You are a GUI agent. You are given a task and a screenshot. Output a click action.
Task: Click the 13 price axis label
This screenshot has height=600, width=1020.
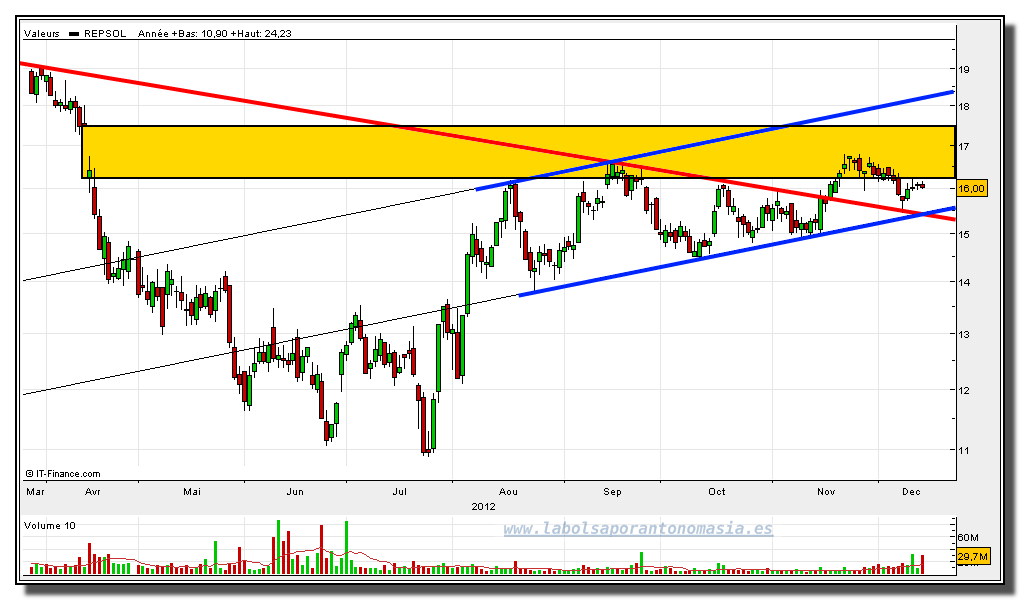point(963,334)
